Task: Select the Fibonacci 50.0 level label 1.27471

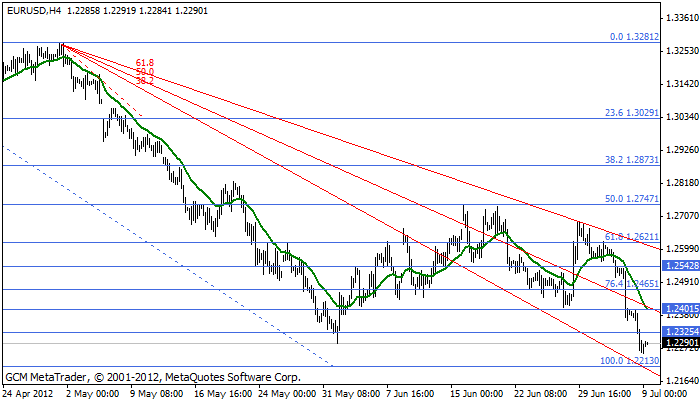Action: tap(632, 198)
